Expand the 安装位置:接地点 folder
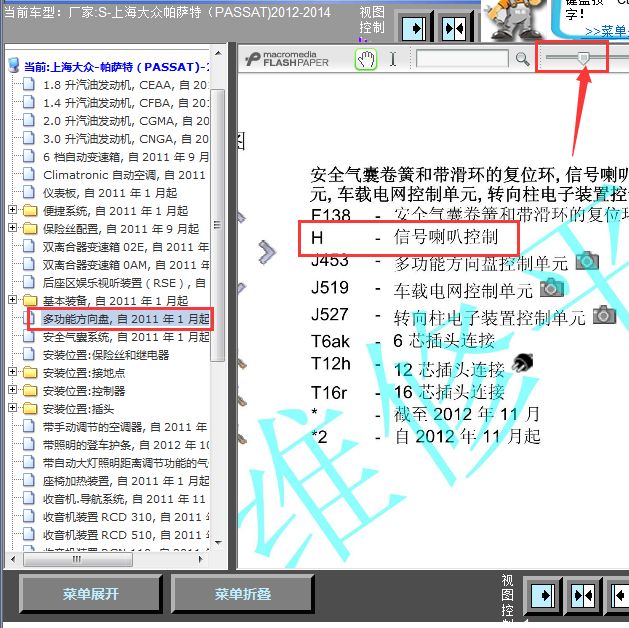The image size is (629, 628). tap(12, 372)
